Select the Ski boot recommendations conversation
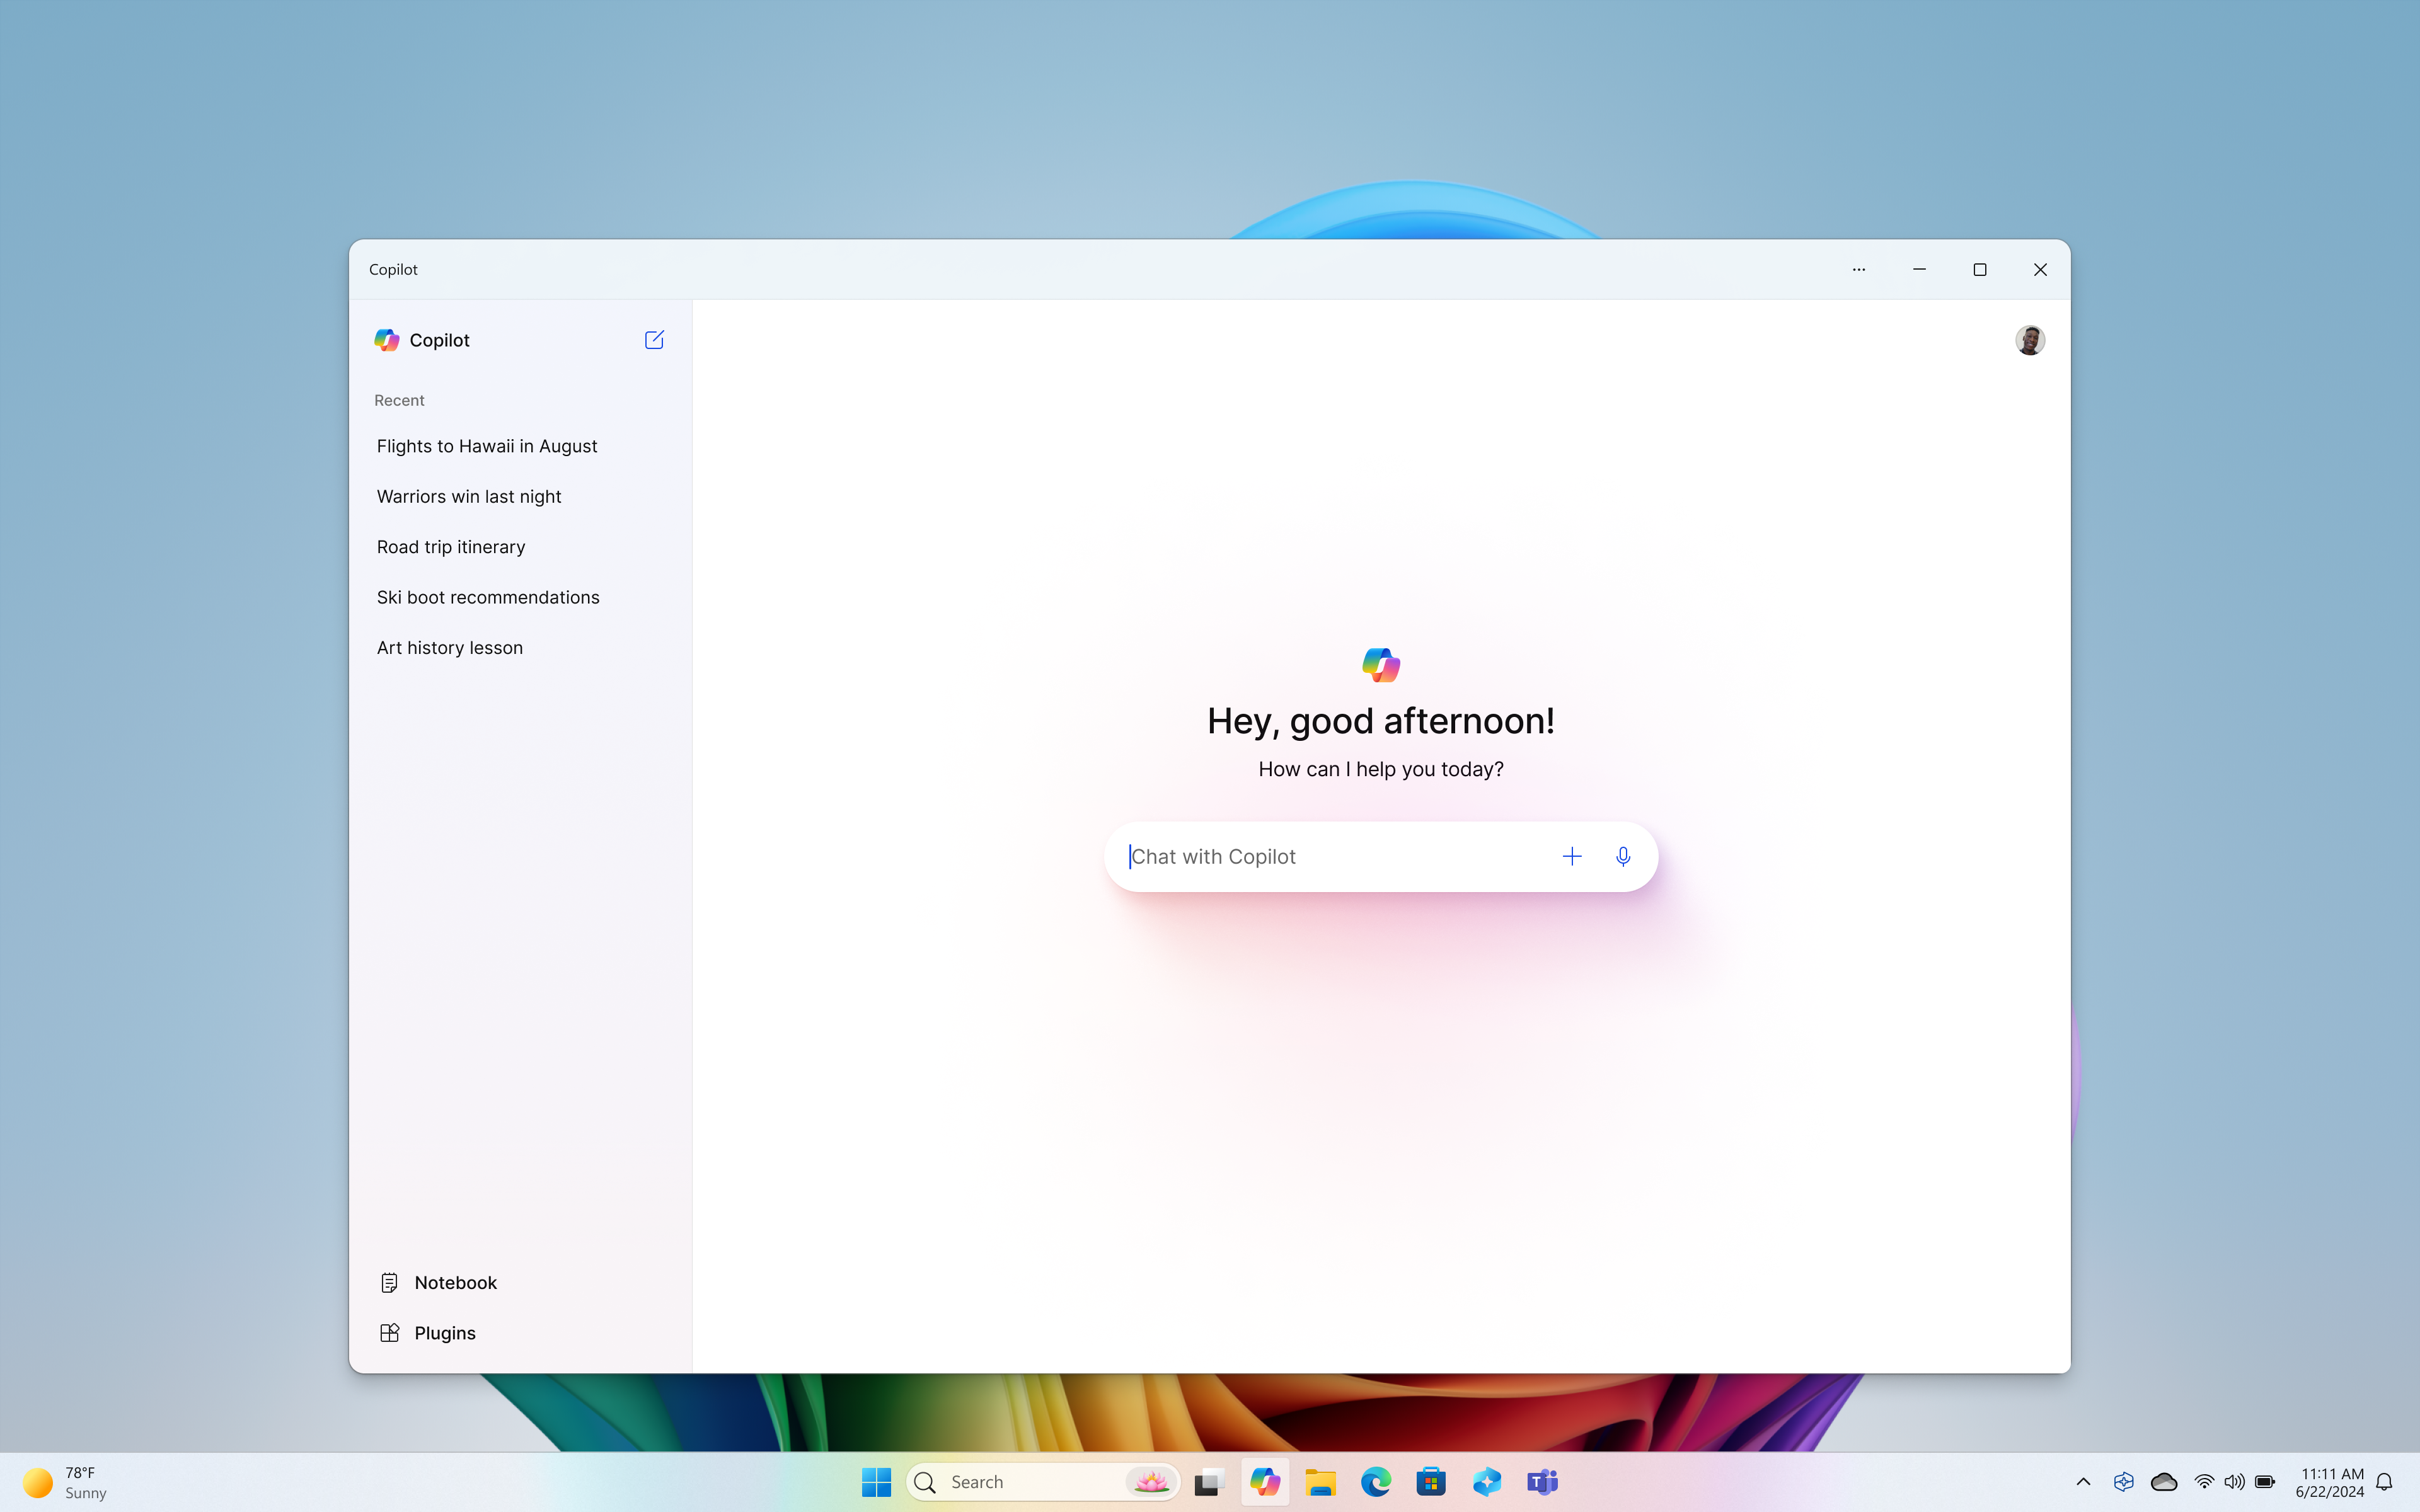The width and height of the screenshot is (2420, 1512). point(488,596)
